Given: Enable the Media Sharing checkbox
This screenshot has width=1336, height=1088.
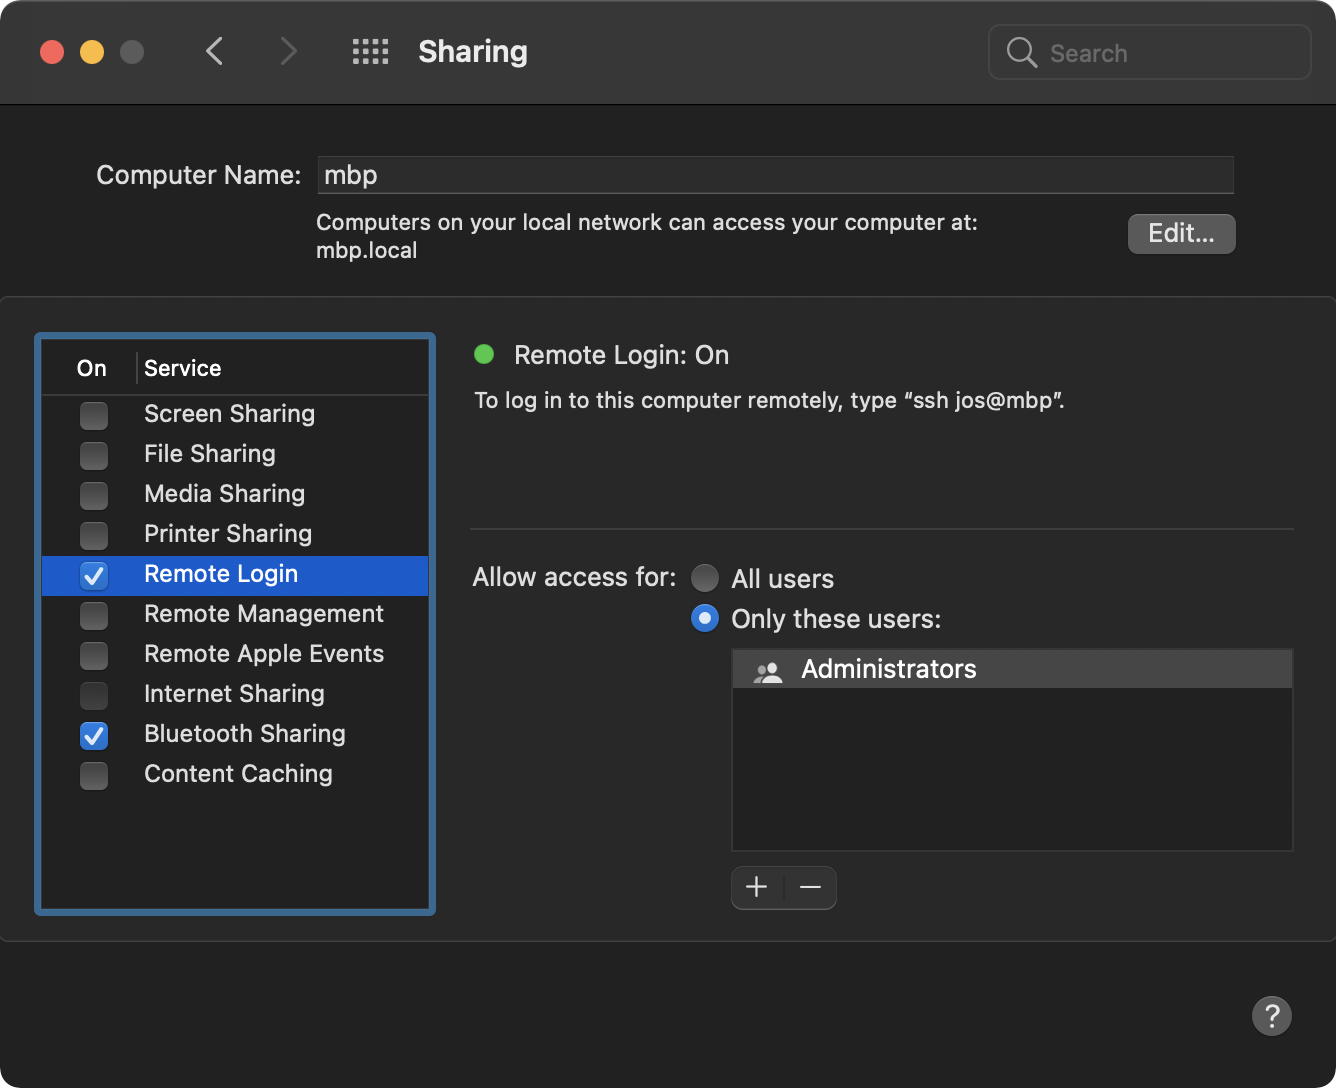Looking at the screenshot, I should pyautogui.click(x=94, y=495).
